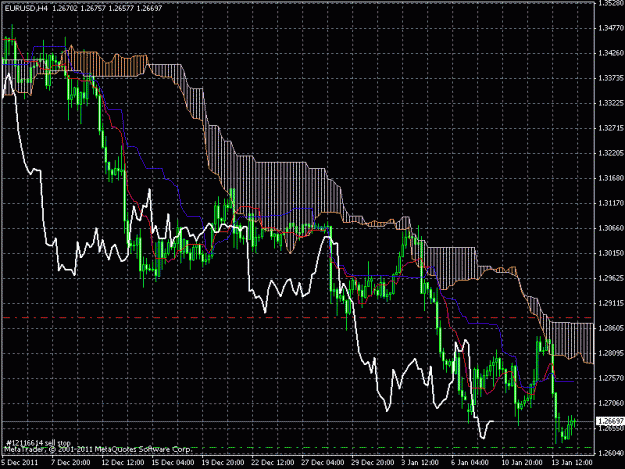
Task: Select the 1.28605 price scale value
Action: click(x=611, y=328)
